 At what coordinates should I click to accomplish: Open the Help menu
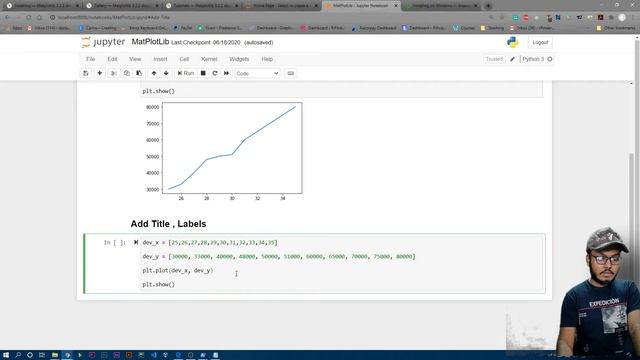click(267, 59)
